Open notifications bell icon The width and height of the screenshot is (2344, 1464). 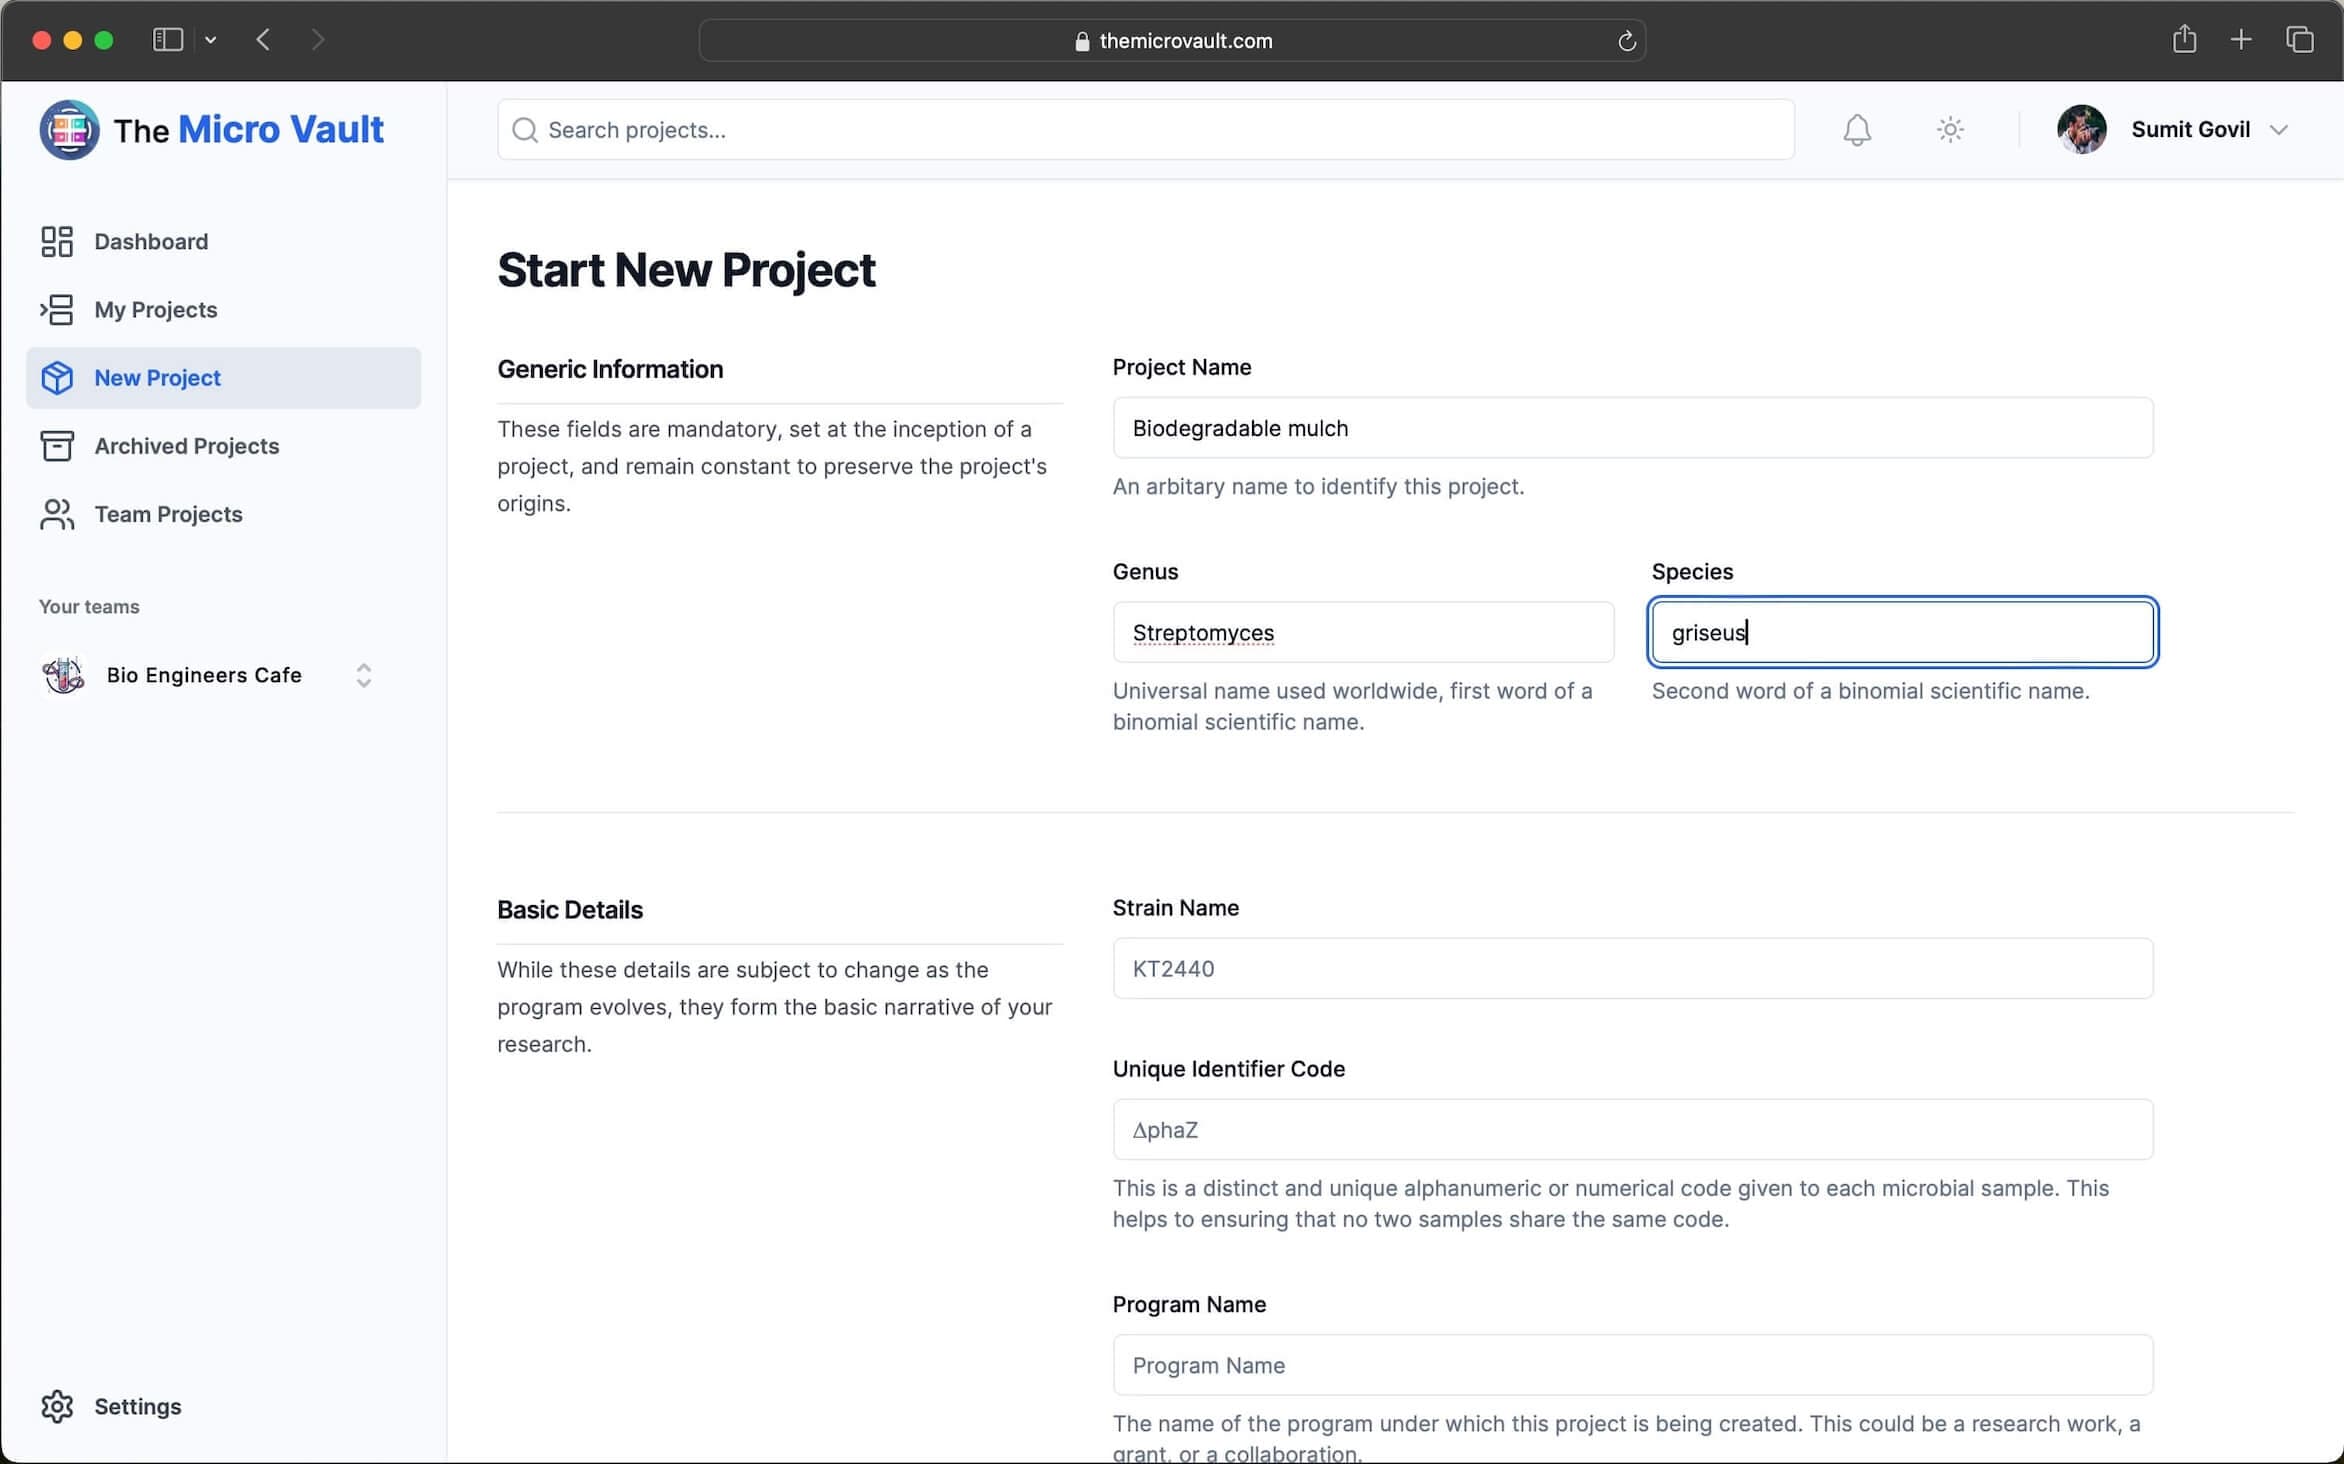point(1857,130)
